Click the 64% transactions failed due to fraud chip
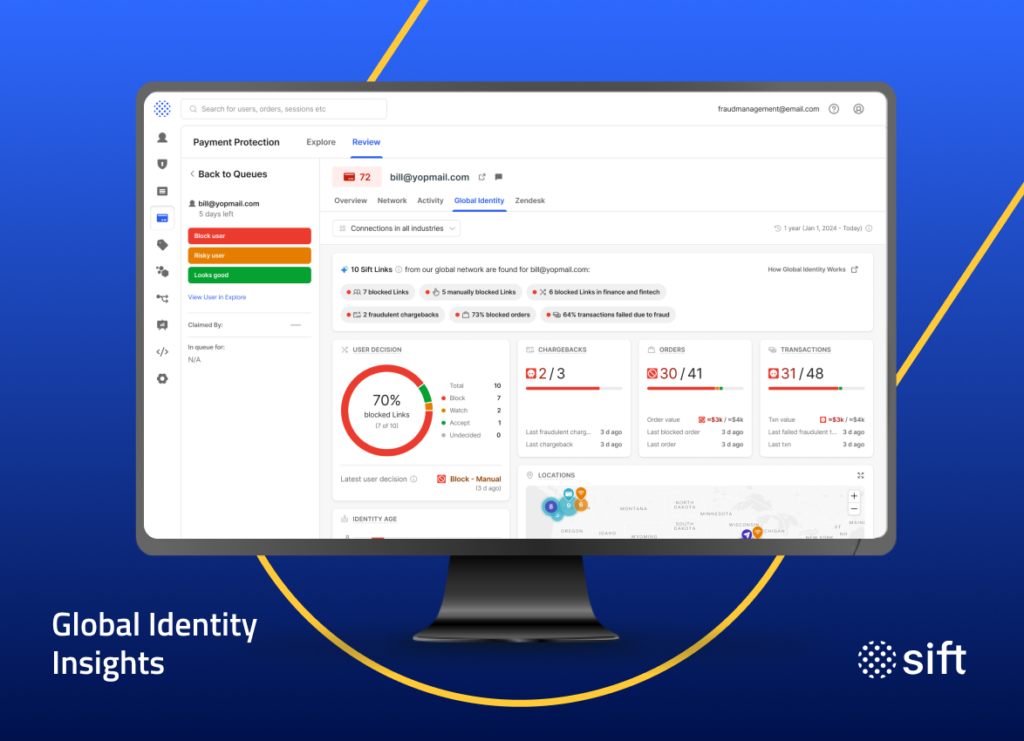 (x=608, y=315)
